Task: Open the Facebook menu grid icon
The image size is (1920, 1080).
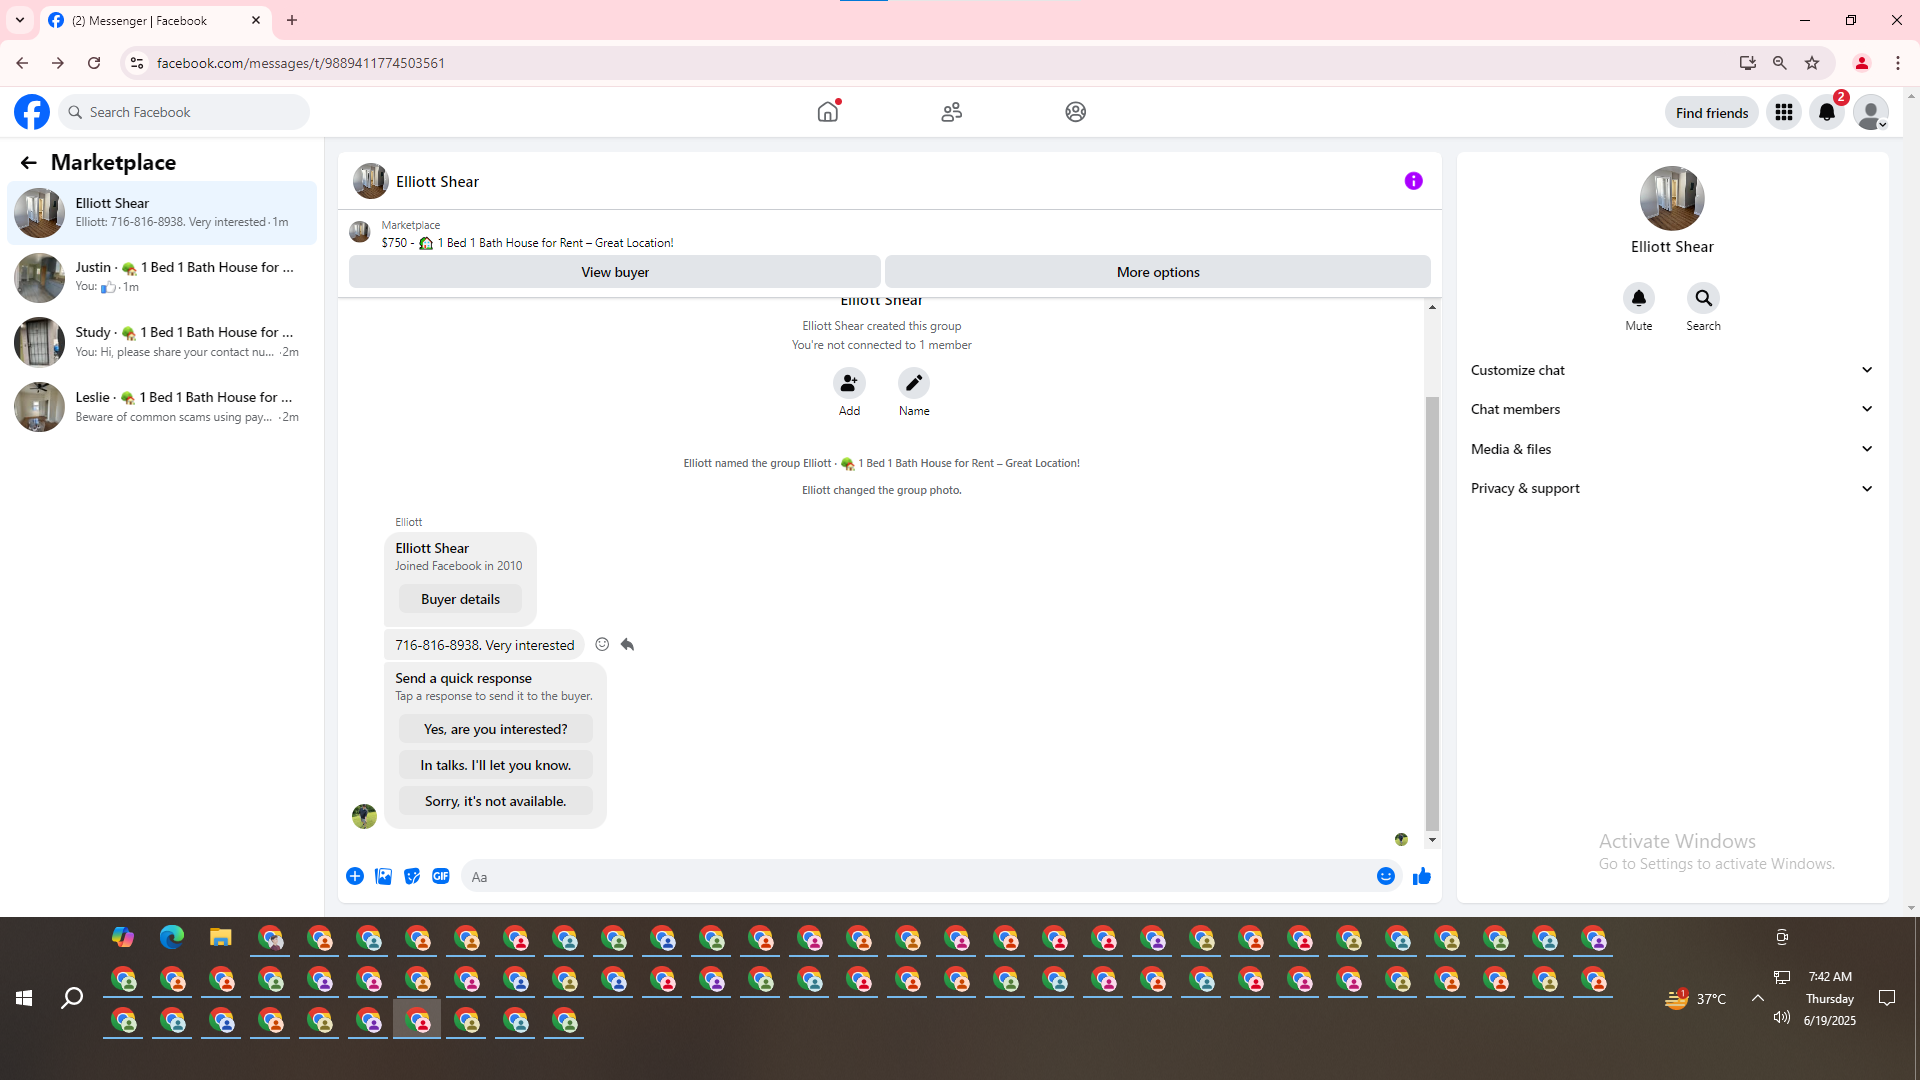Action: click(x=1784, y=113)
